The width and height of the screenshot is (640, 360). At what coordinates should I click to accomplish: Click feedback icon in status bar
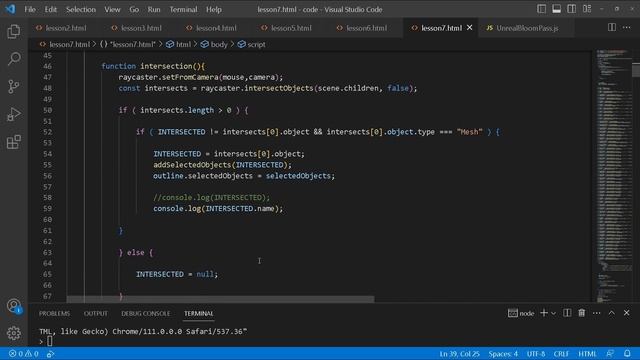610,353
